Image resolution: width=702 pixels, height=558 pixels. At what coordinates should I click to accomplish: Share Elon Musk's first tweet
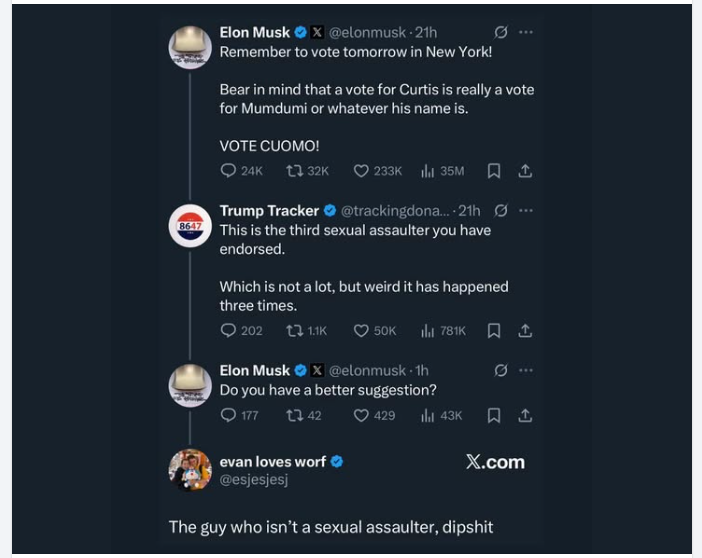pyautogui.click(x=525, y=171)
